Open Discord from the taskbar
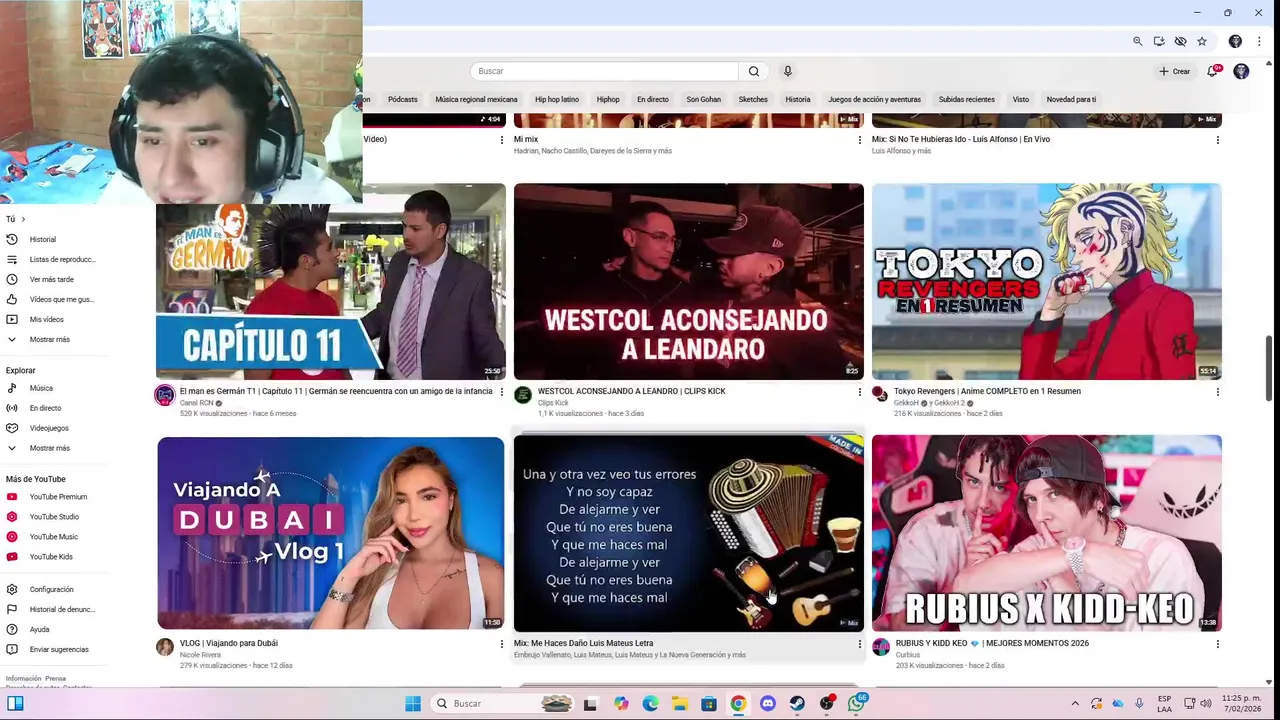The height and width of the screenshot is (720, 1280). click(768, 703)
